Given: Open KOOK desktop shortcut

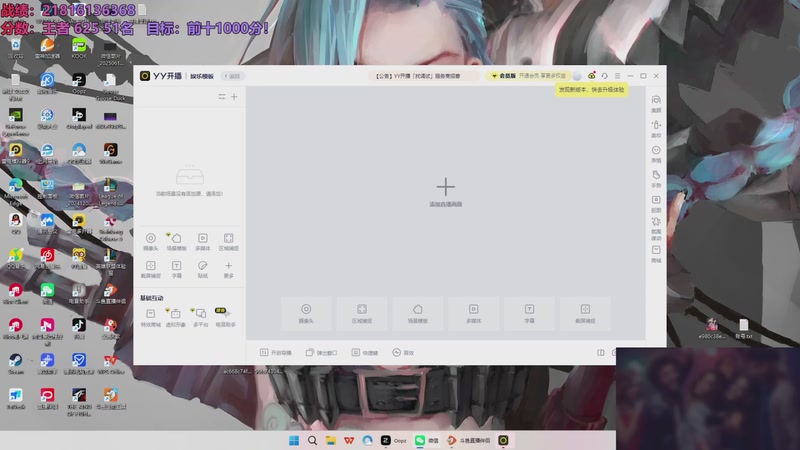Looking at the screenshot, I should tap(79, 48).
